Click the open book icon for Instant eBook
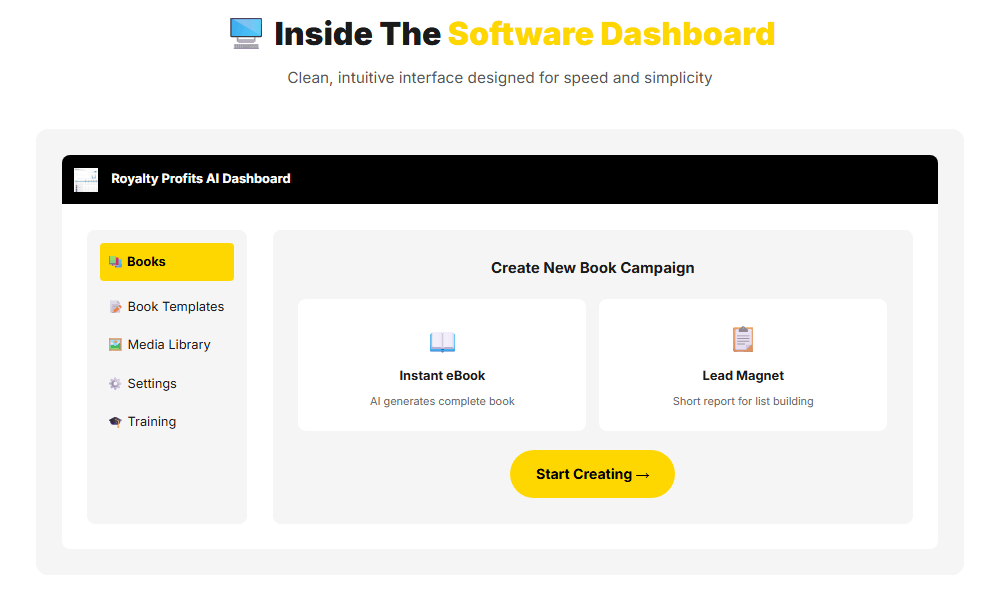The image size is (1000, 592). pos(442,343)
